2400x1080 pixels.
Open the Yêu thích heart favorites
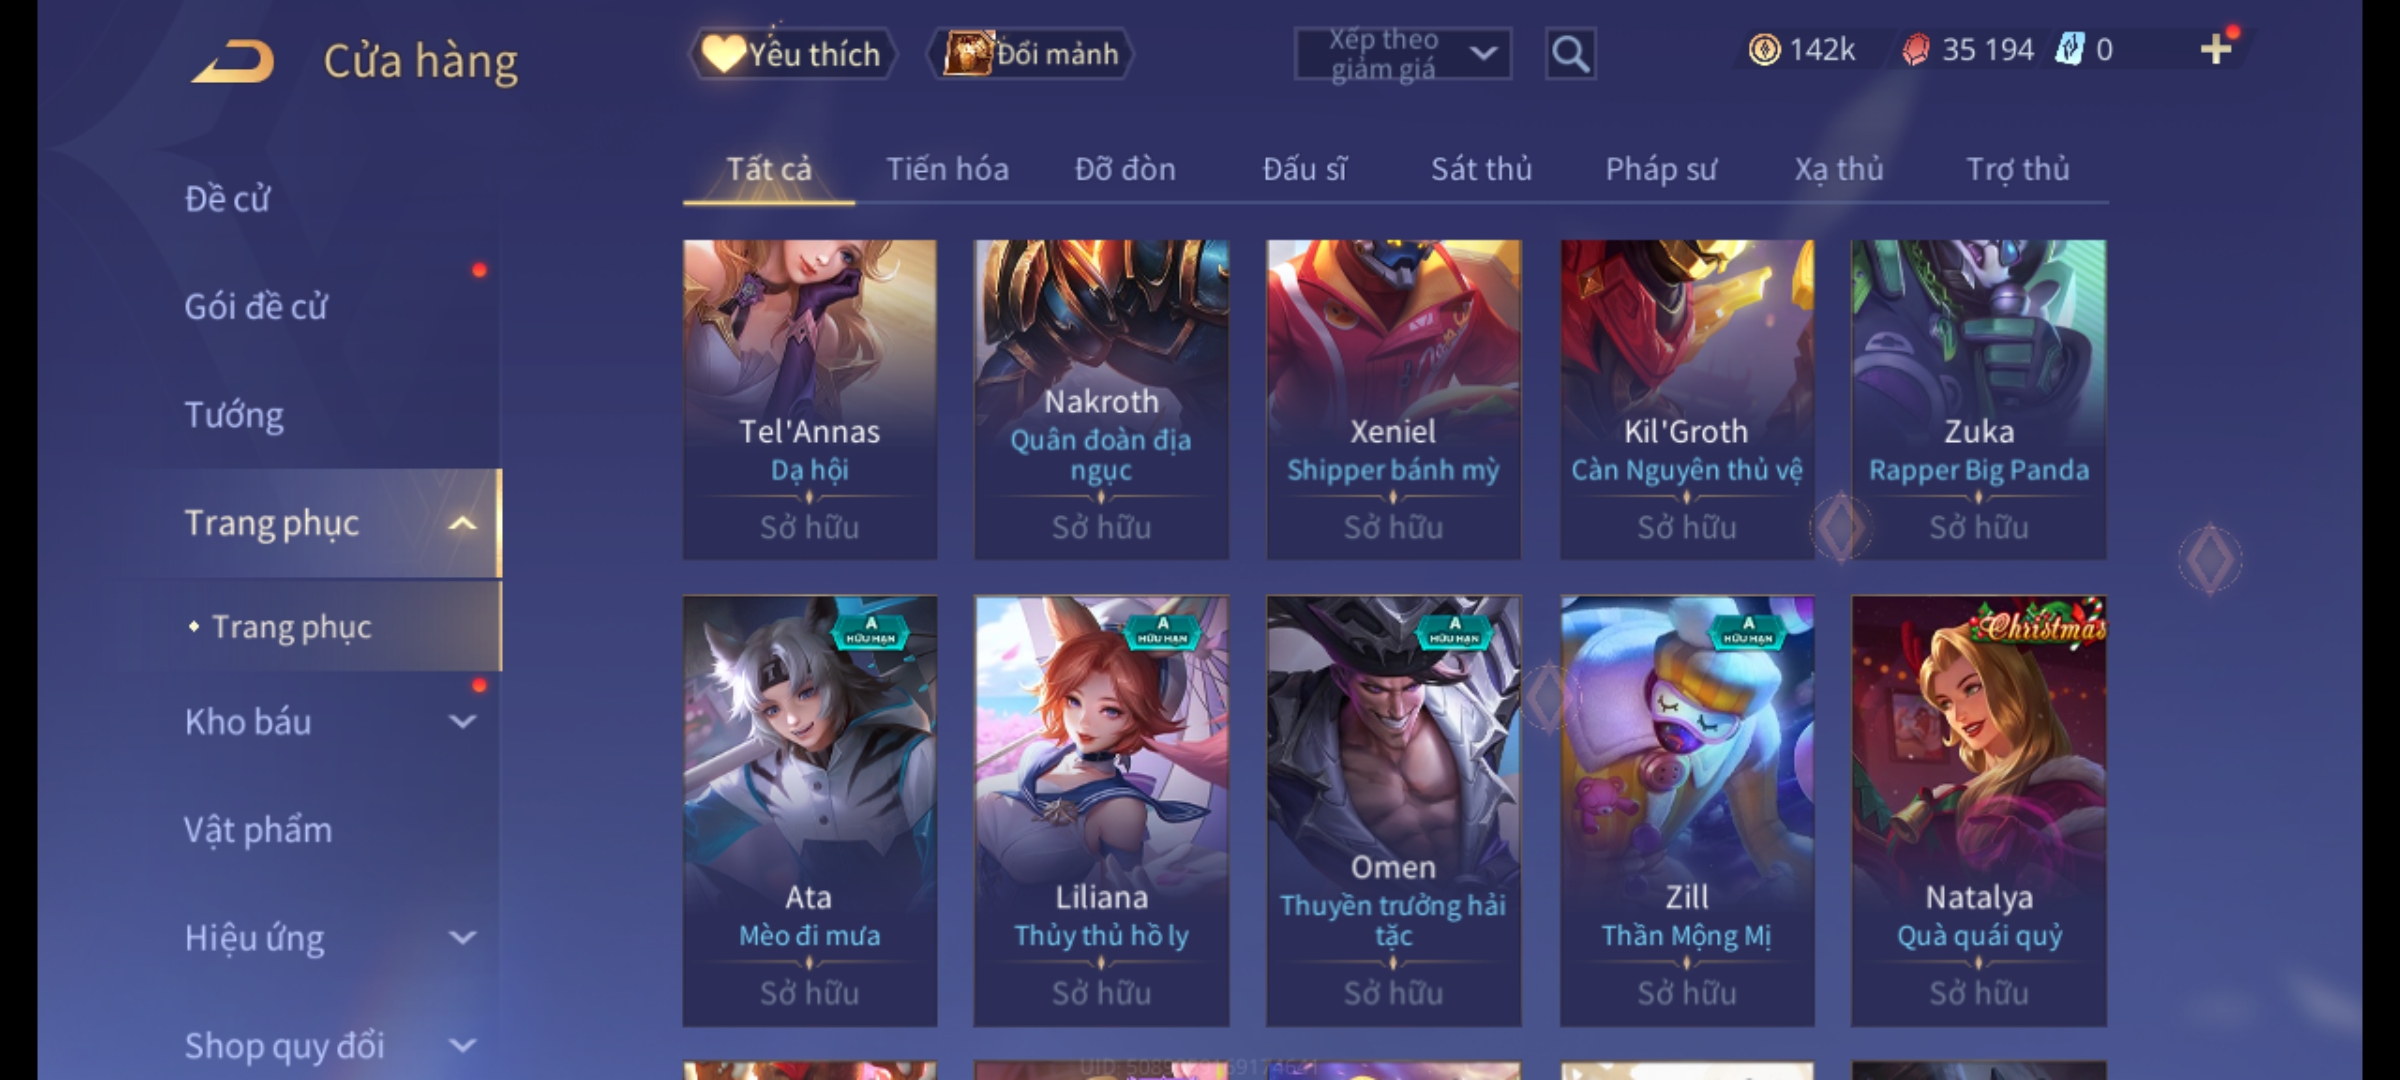792,54
